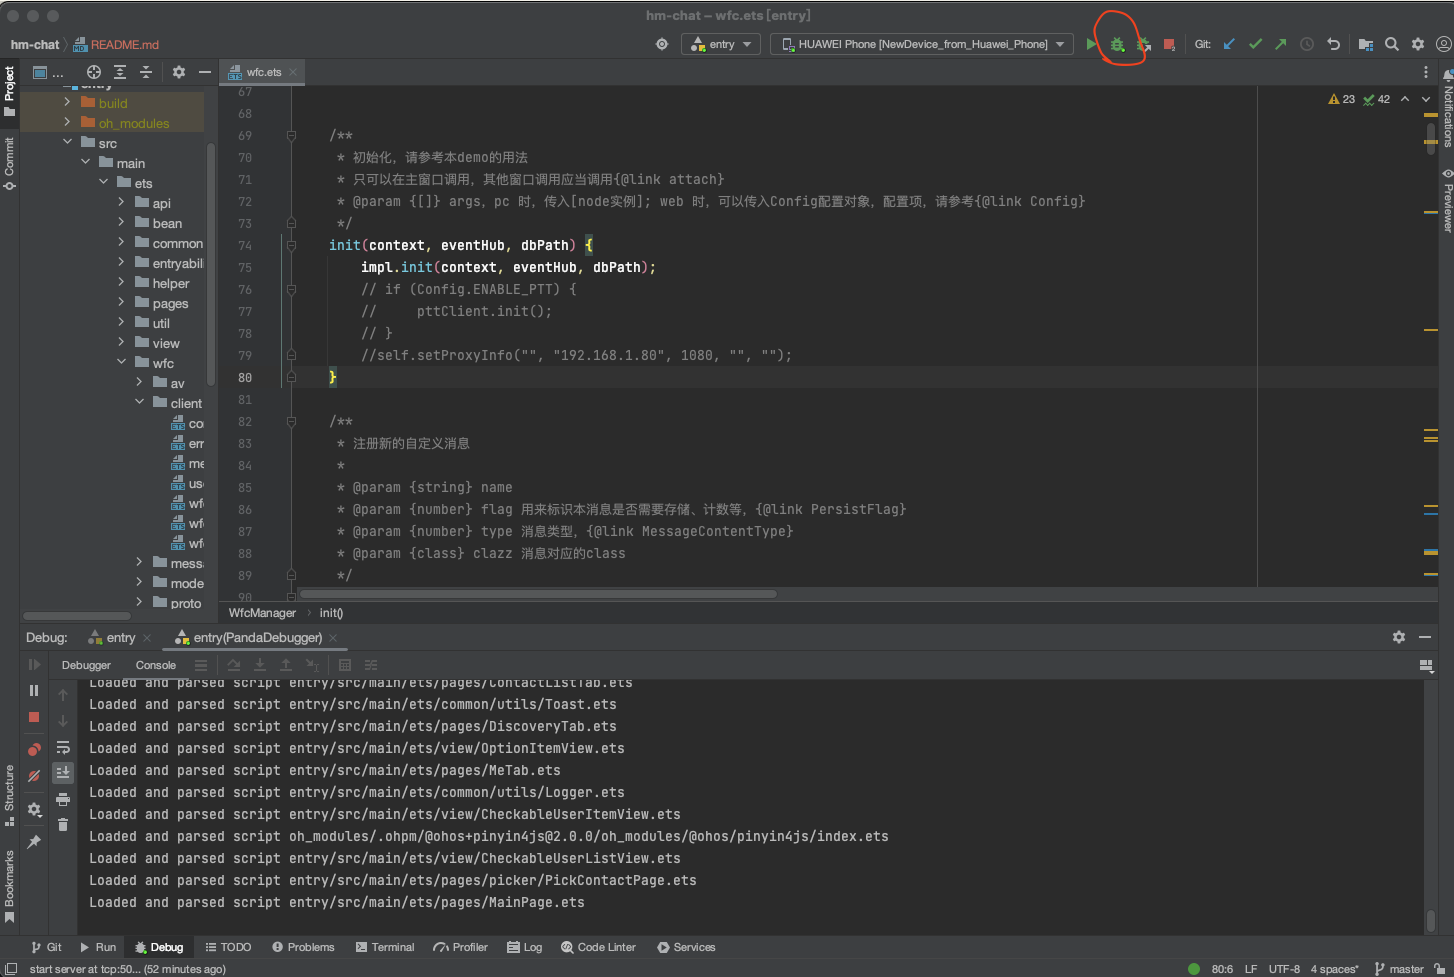Toggle Mute Breakpoints in Debug panel
The width and height of the screenshot is (1454, 977).
[x=34, y=776]
